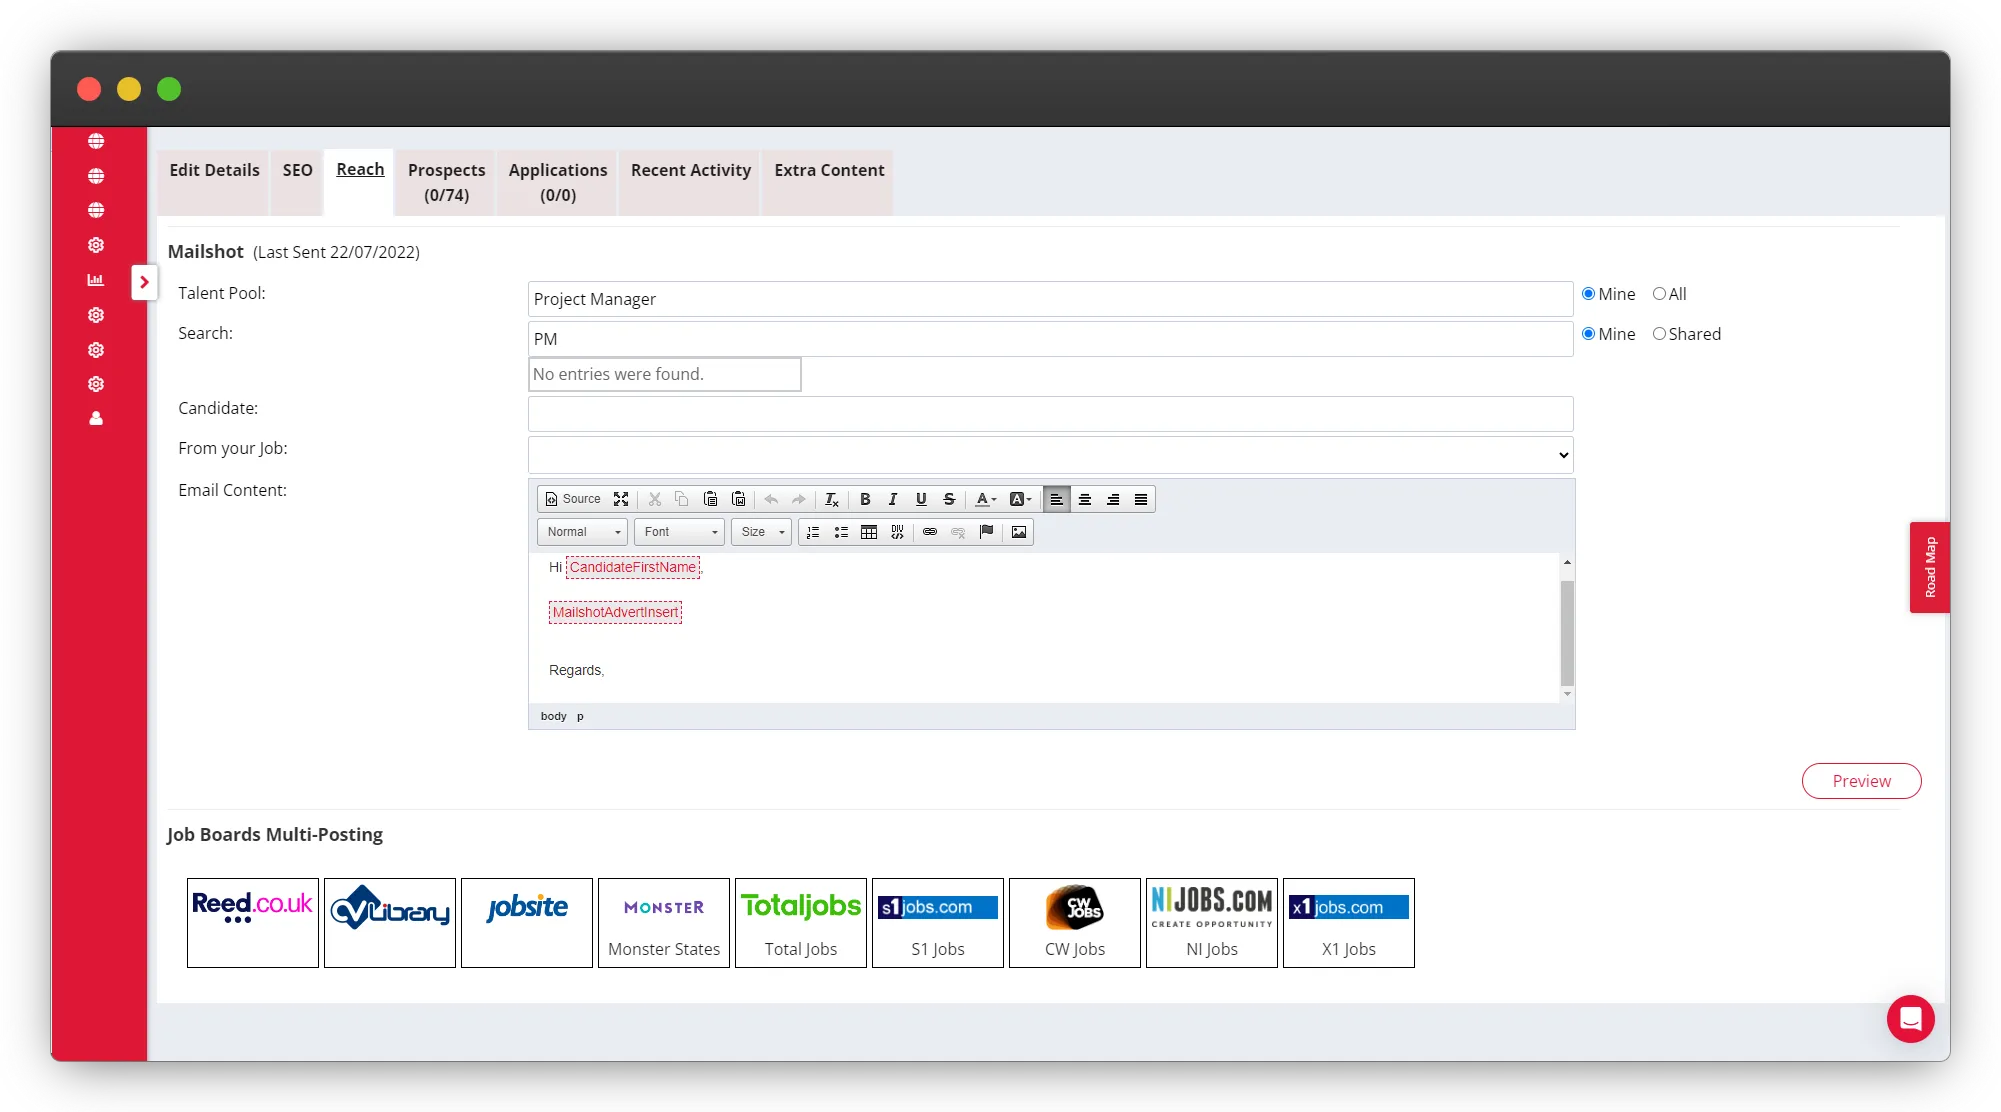The image size is (2001, 1112).
Task: Select the Totaljobs job board tile
Action: (x=800, y=922)
